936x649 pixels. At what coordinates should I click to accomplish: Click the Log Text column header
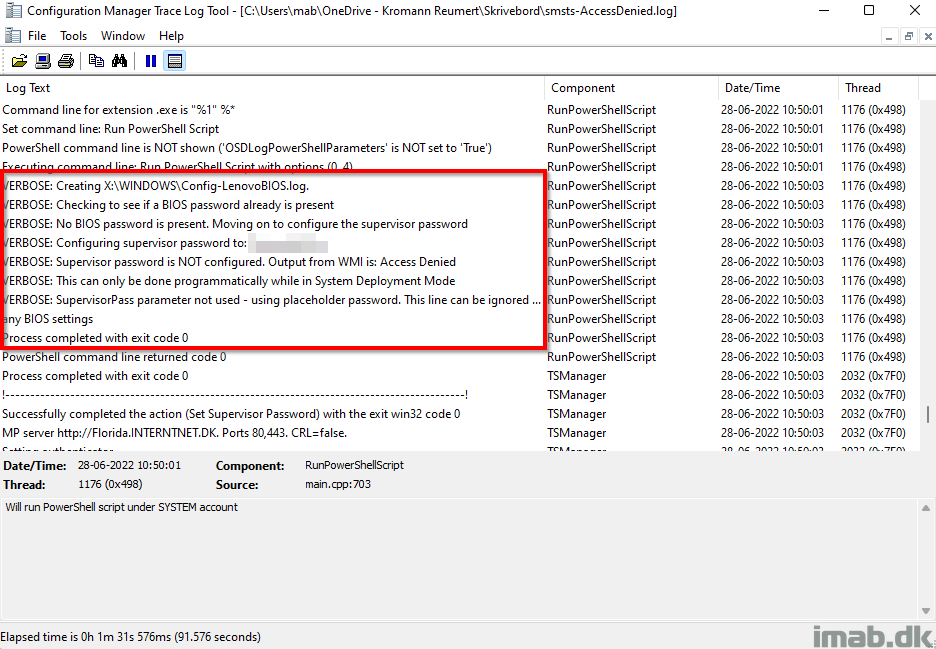[272, 88]
